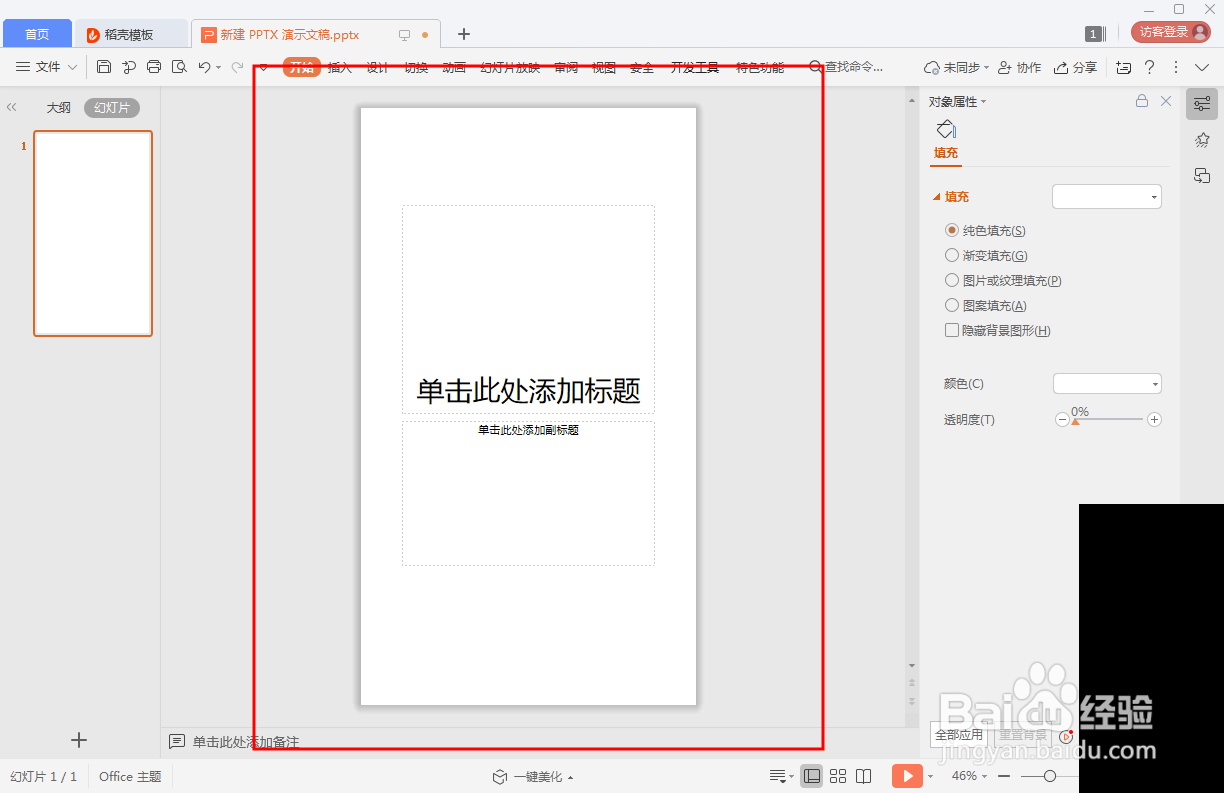1224x793 pixels.
Task: Expand slideshow options arrow beside play button
Action: click(931, 777)
